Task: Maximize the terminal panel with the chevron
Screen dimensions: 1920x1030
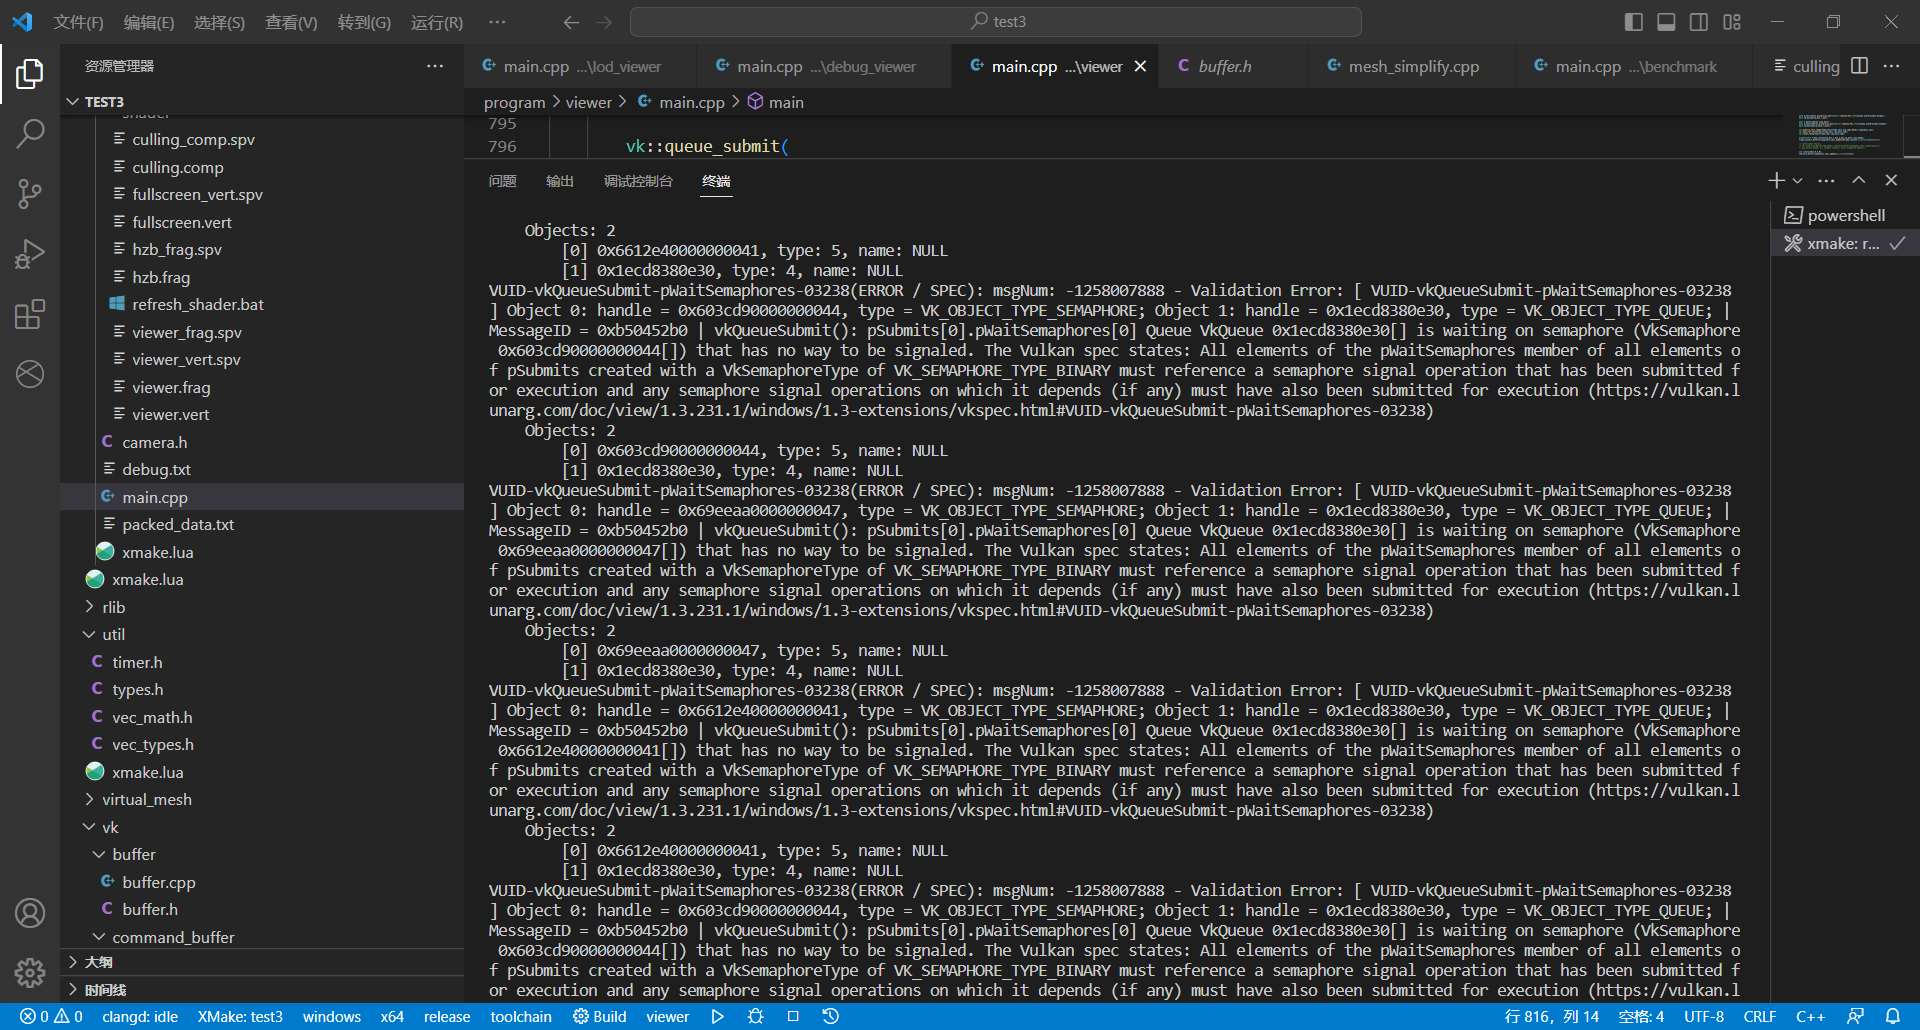Action: click(1858, 180)
